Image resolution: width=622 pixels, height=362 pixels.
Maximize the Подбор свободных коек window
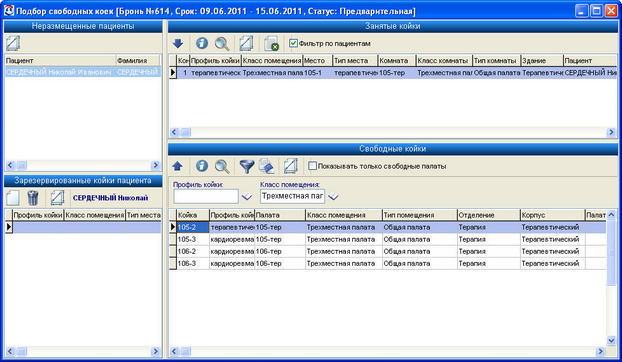coord(596,11)
